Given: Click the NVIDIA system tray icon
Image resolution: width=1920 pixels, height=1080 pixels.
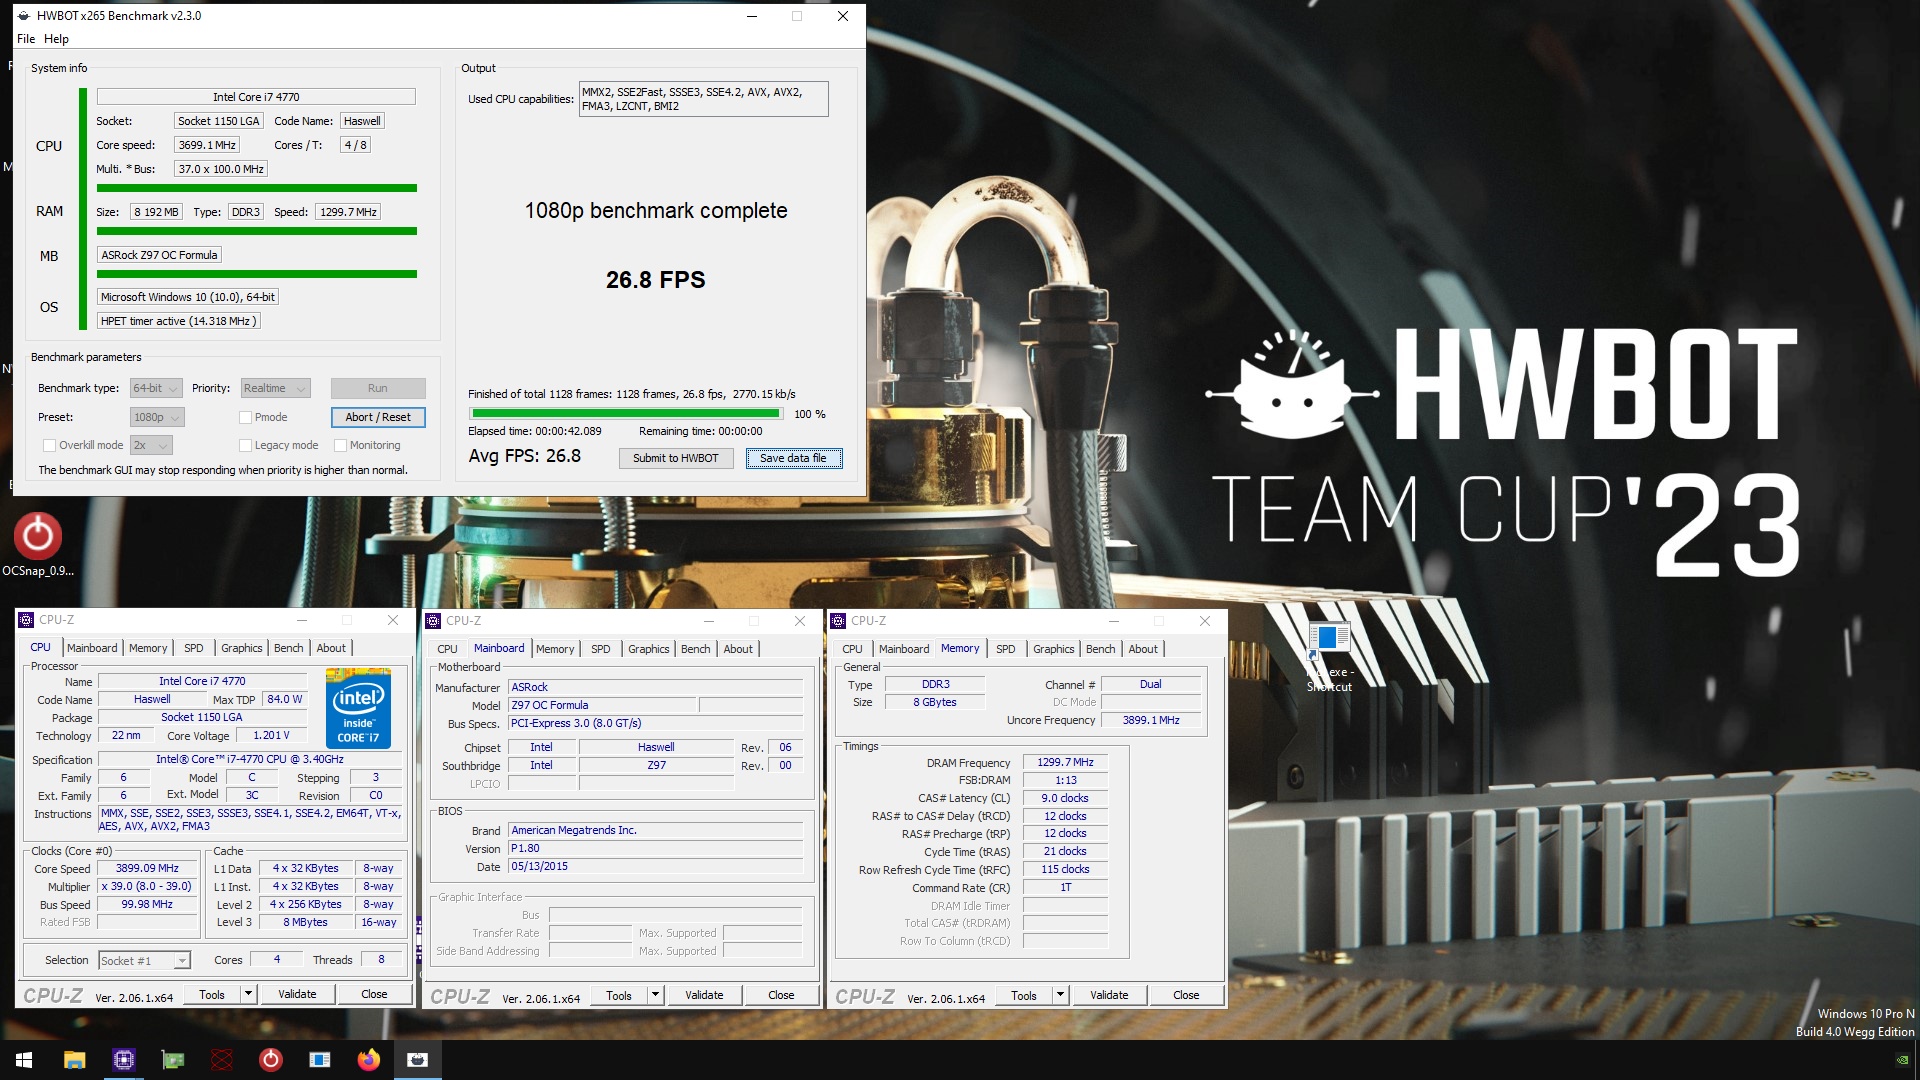Looking at the screenshot, I should [1901, 1060].
